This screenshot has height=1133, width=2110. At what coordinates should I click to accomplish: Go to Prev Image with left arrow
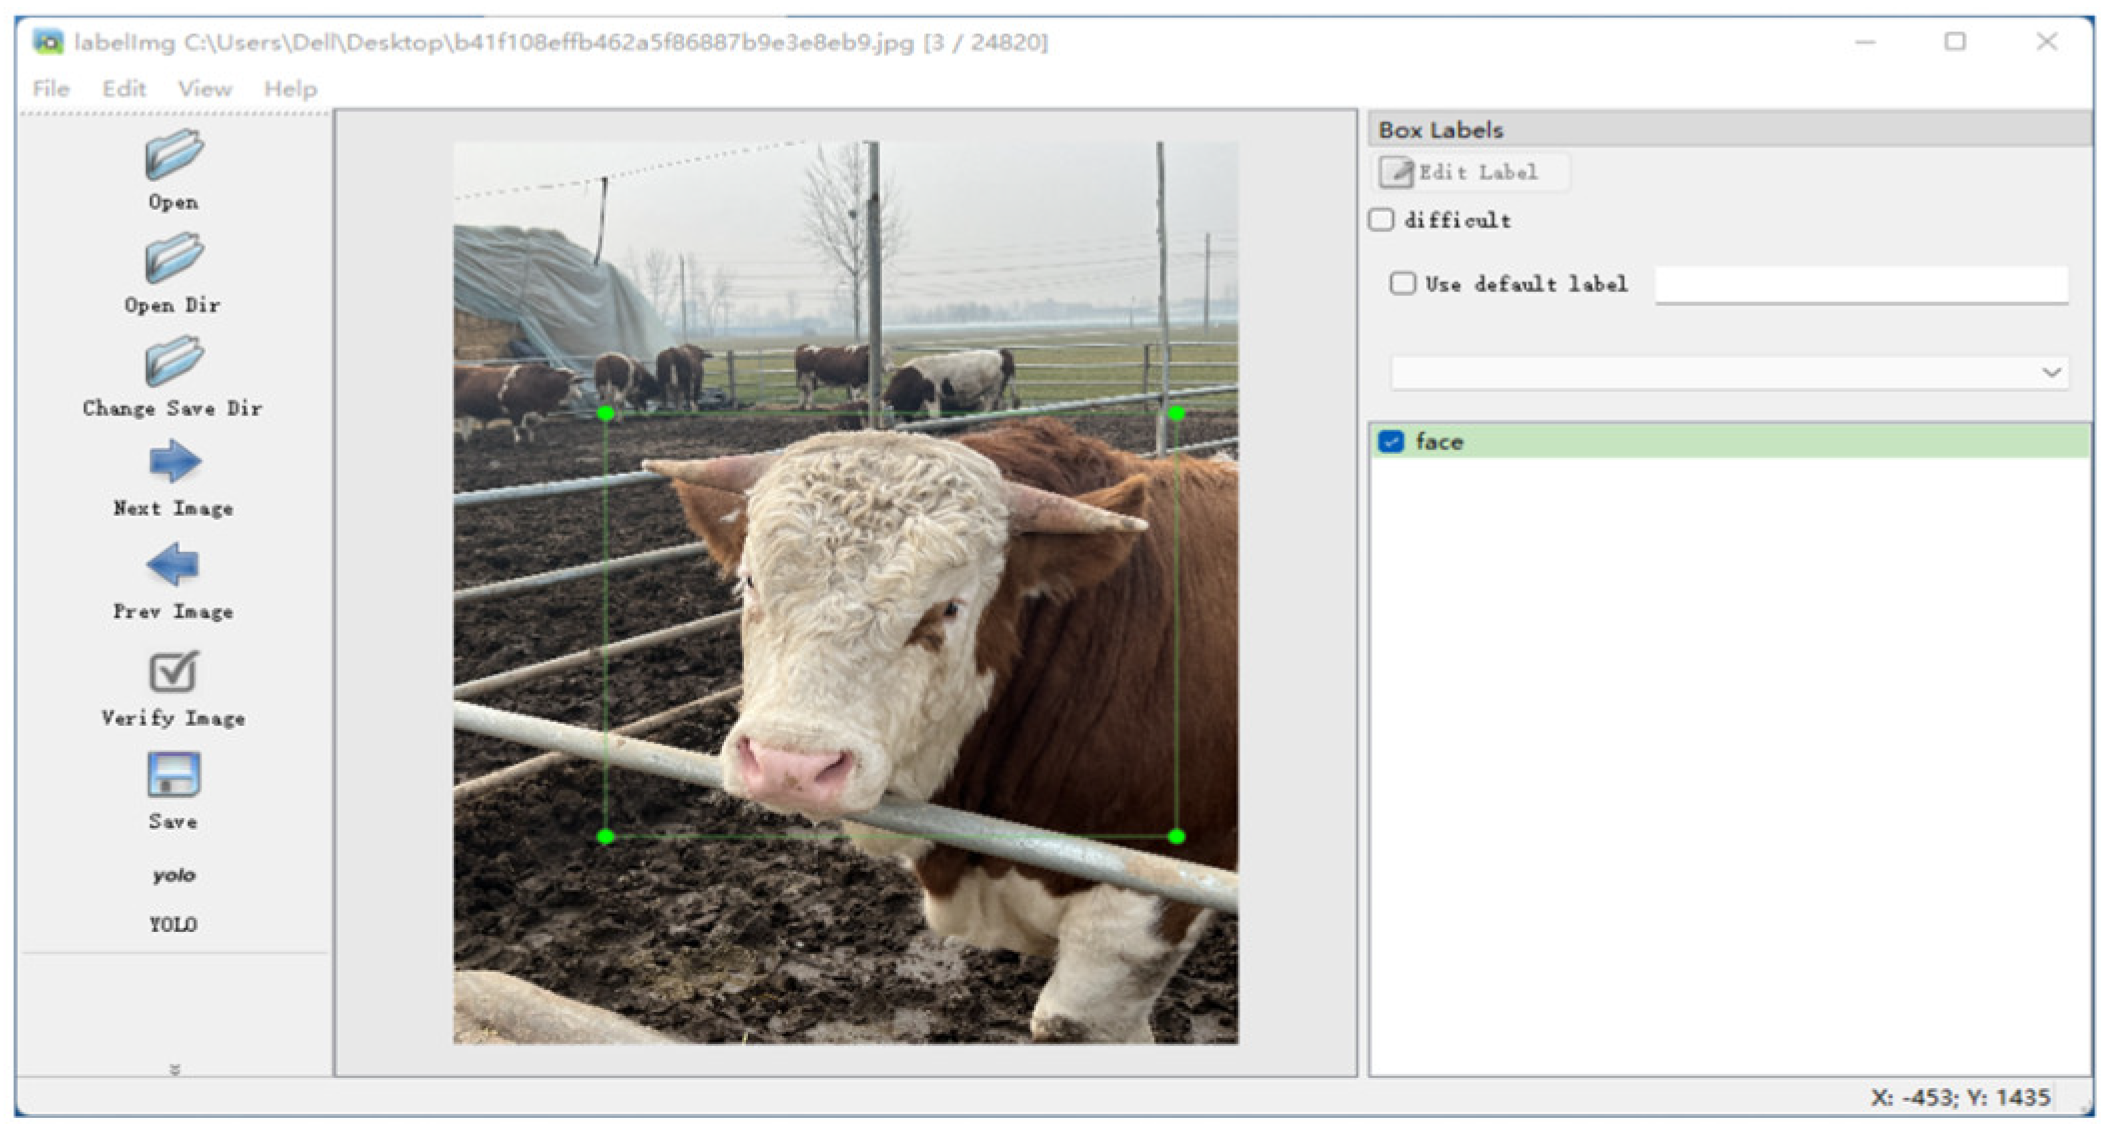pos(173,565)
